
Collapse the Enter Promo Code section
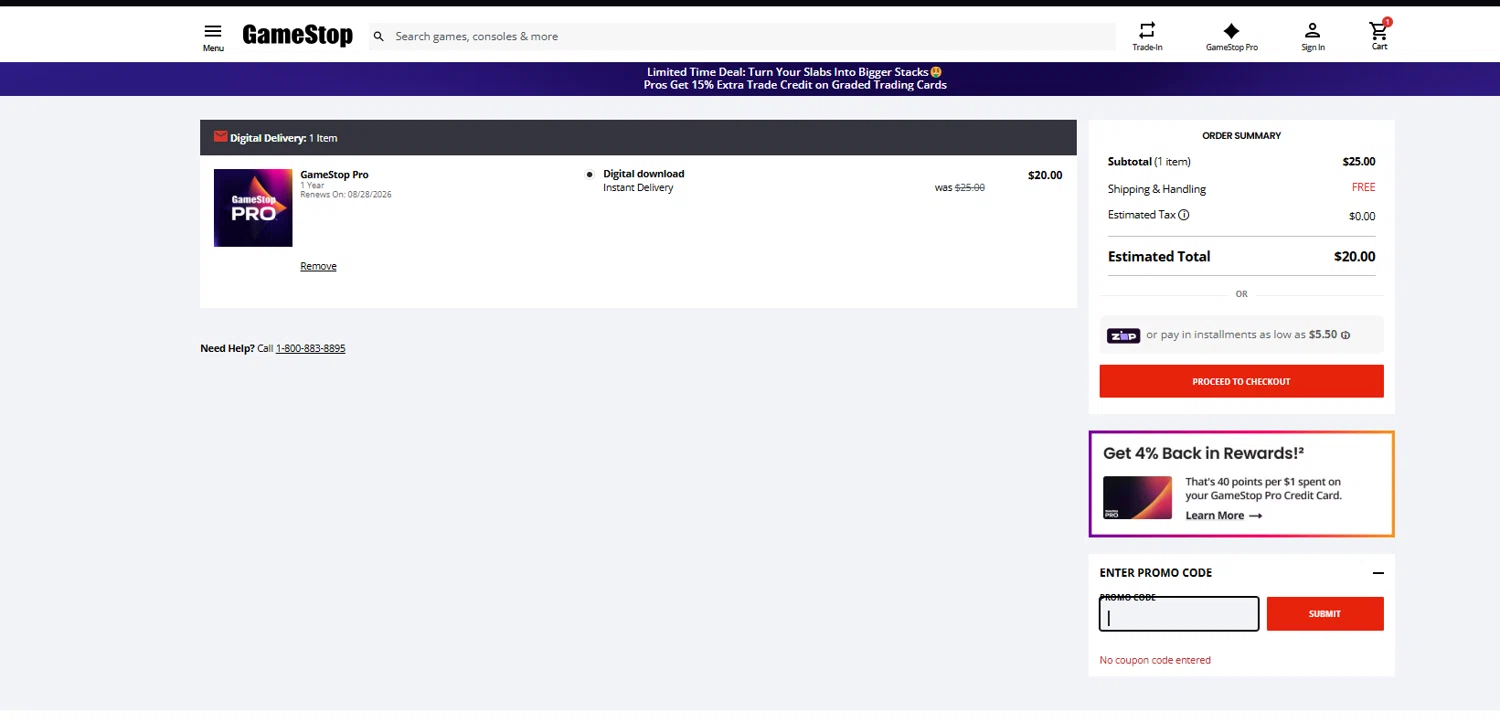coord(1378,573)
